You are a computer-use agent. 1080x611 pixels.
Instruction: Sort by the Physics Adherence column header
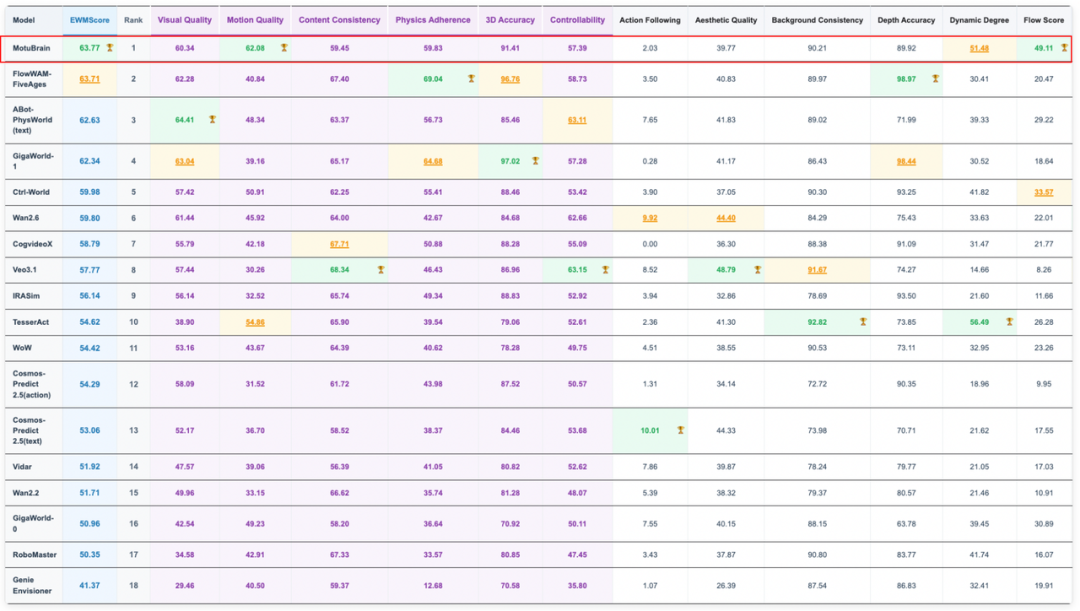433,20
